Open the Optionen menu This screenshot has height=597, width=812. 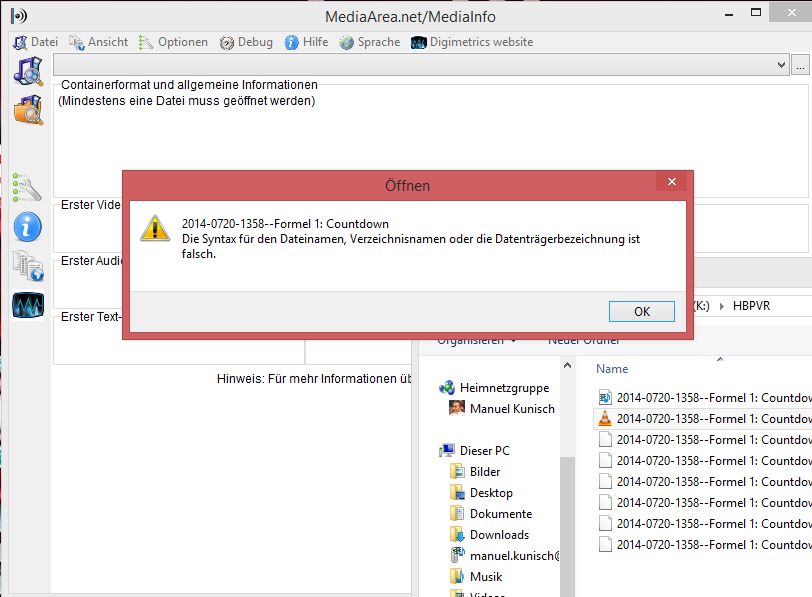coord(173,42)
